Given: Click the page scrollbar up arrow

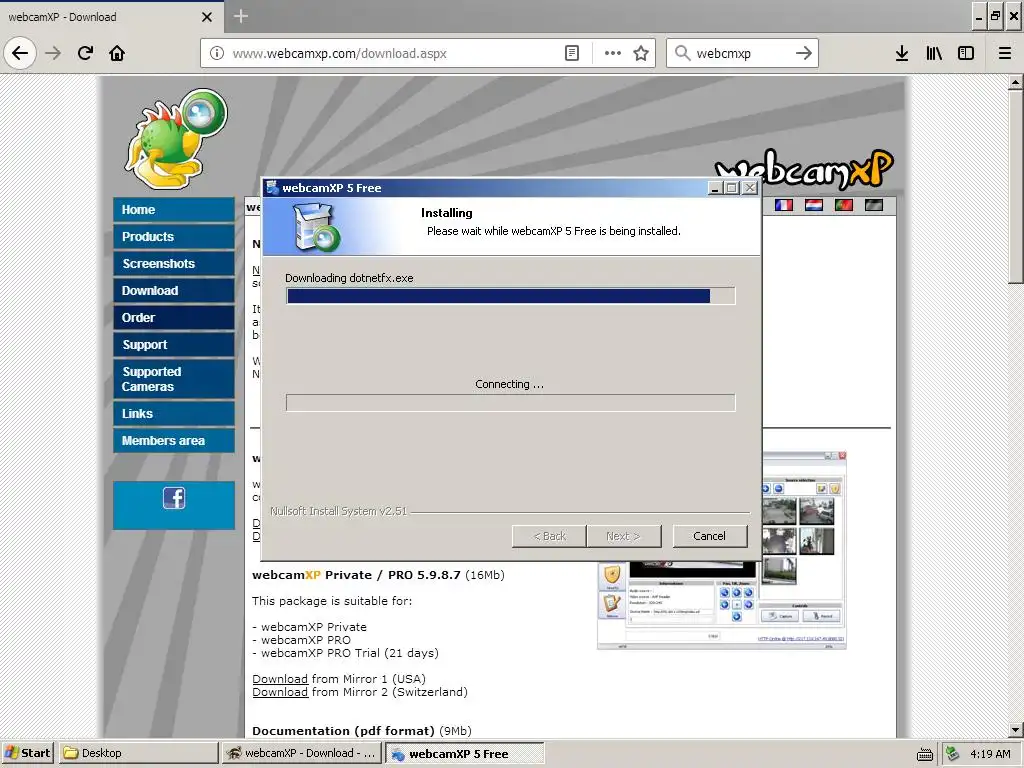Looking at the screenshot, I should (1015, 83).
